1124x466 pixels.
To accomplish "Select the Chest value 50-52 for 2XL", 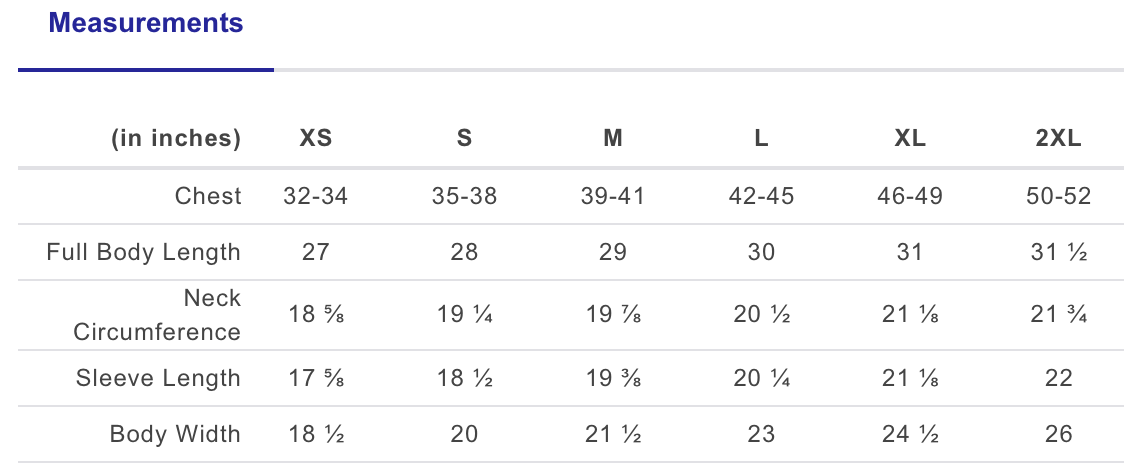I will (x=1058, y=196).
